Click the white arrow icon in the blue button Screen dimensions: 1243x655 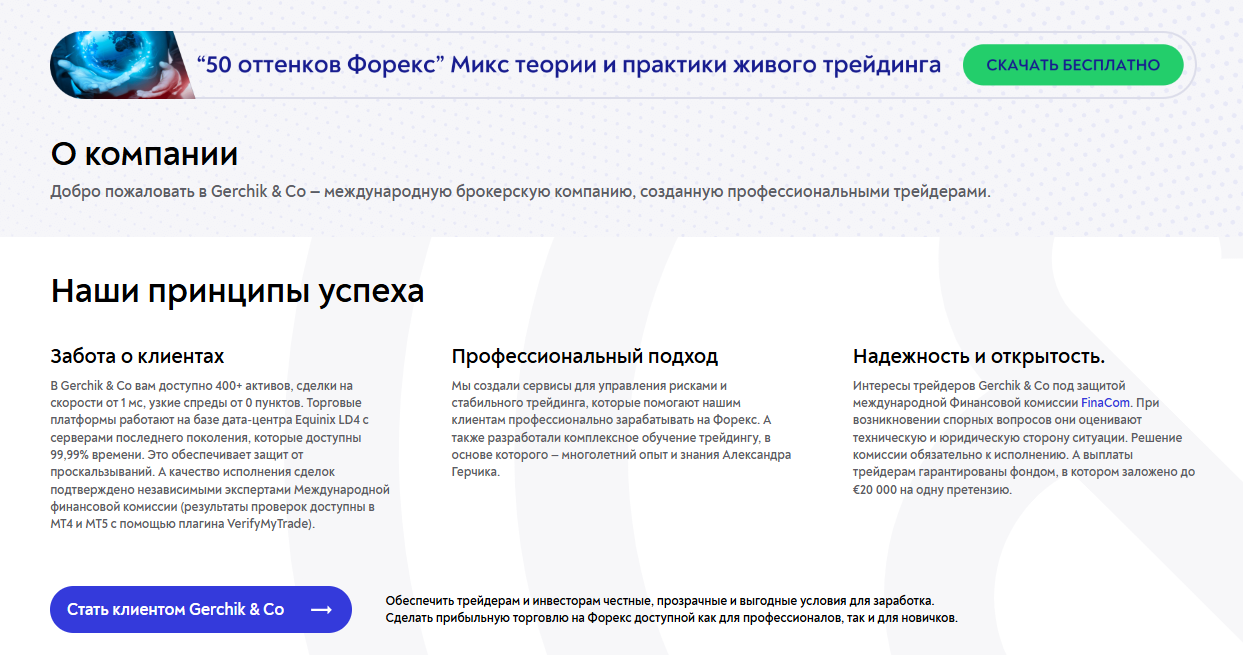[x=321, y=610]
